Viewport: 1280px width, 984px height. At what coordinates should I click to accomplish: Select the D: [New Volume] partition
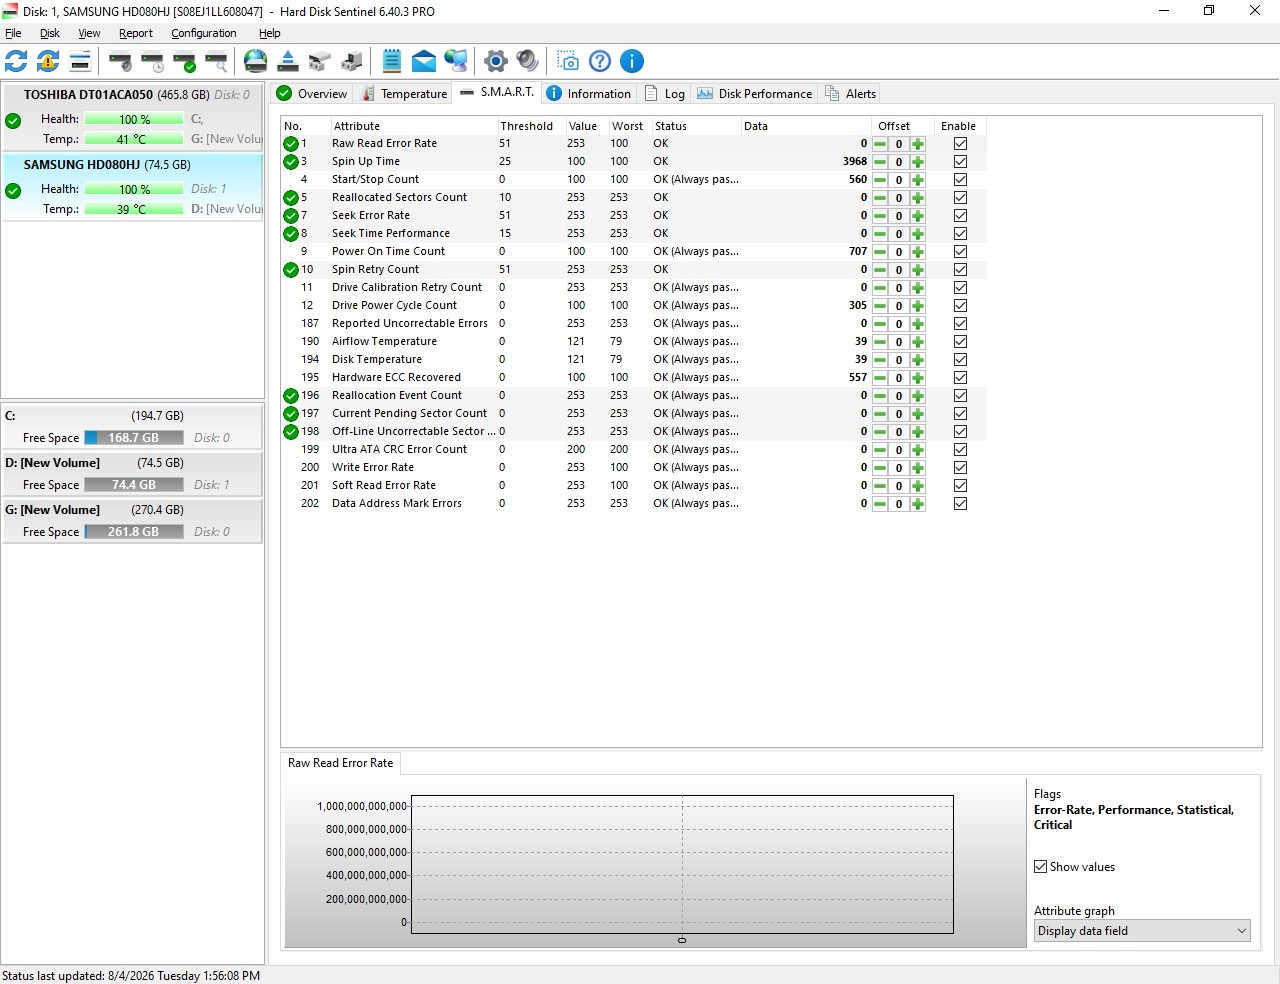132,473
